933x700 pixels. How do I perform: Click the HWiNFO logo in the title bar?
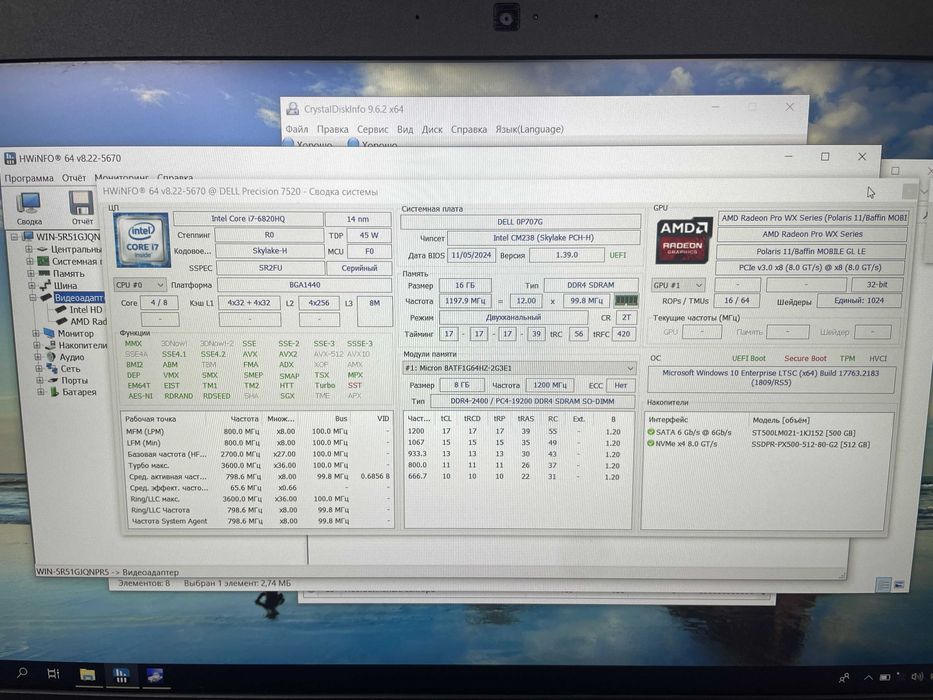[10, 158]
